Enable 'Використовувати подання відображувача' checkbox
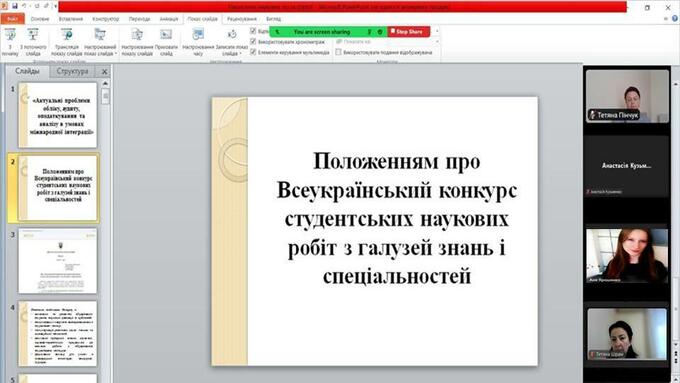 (339, 52)
